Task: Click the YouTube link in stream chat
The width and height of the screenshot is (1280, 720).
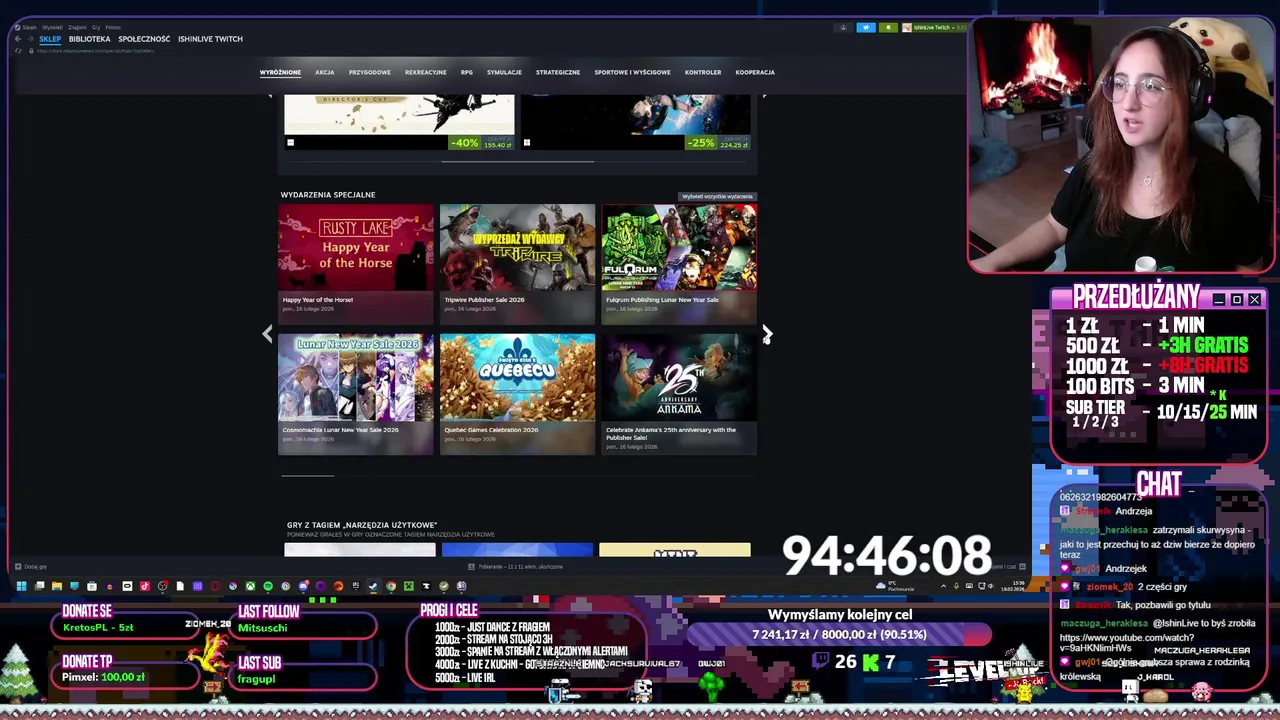Action: [x=1126, y=642]
